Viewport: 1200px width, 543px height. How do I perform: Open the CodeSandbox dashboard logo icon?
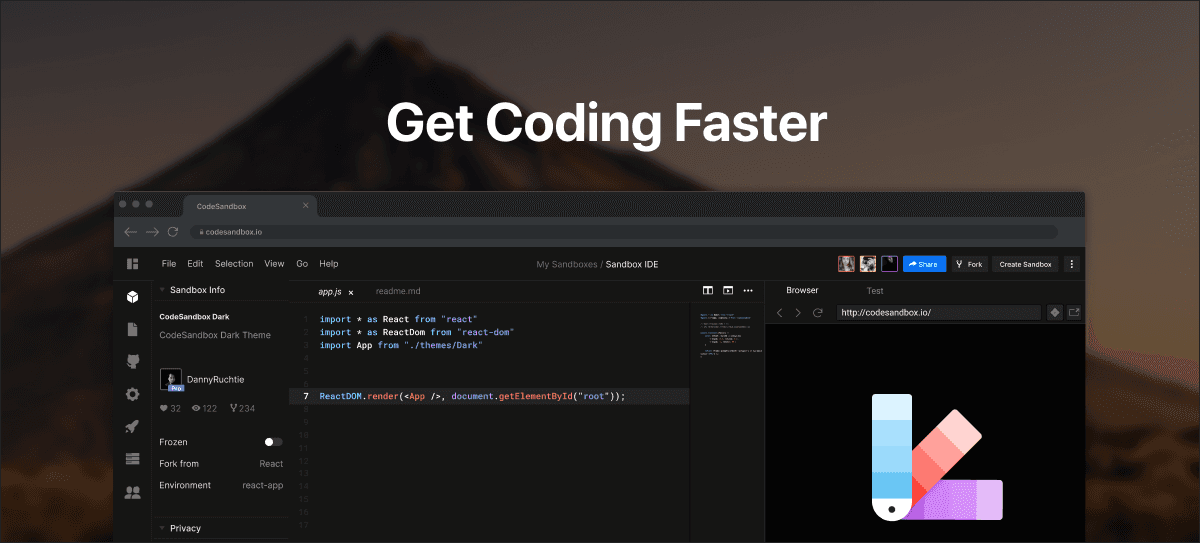pyautogui.click(x=132, y=264)
